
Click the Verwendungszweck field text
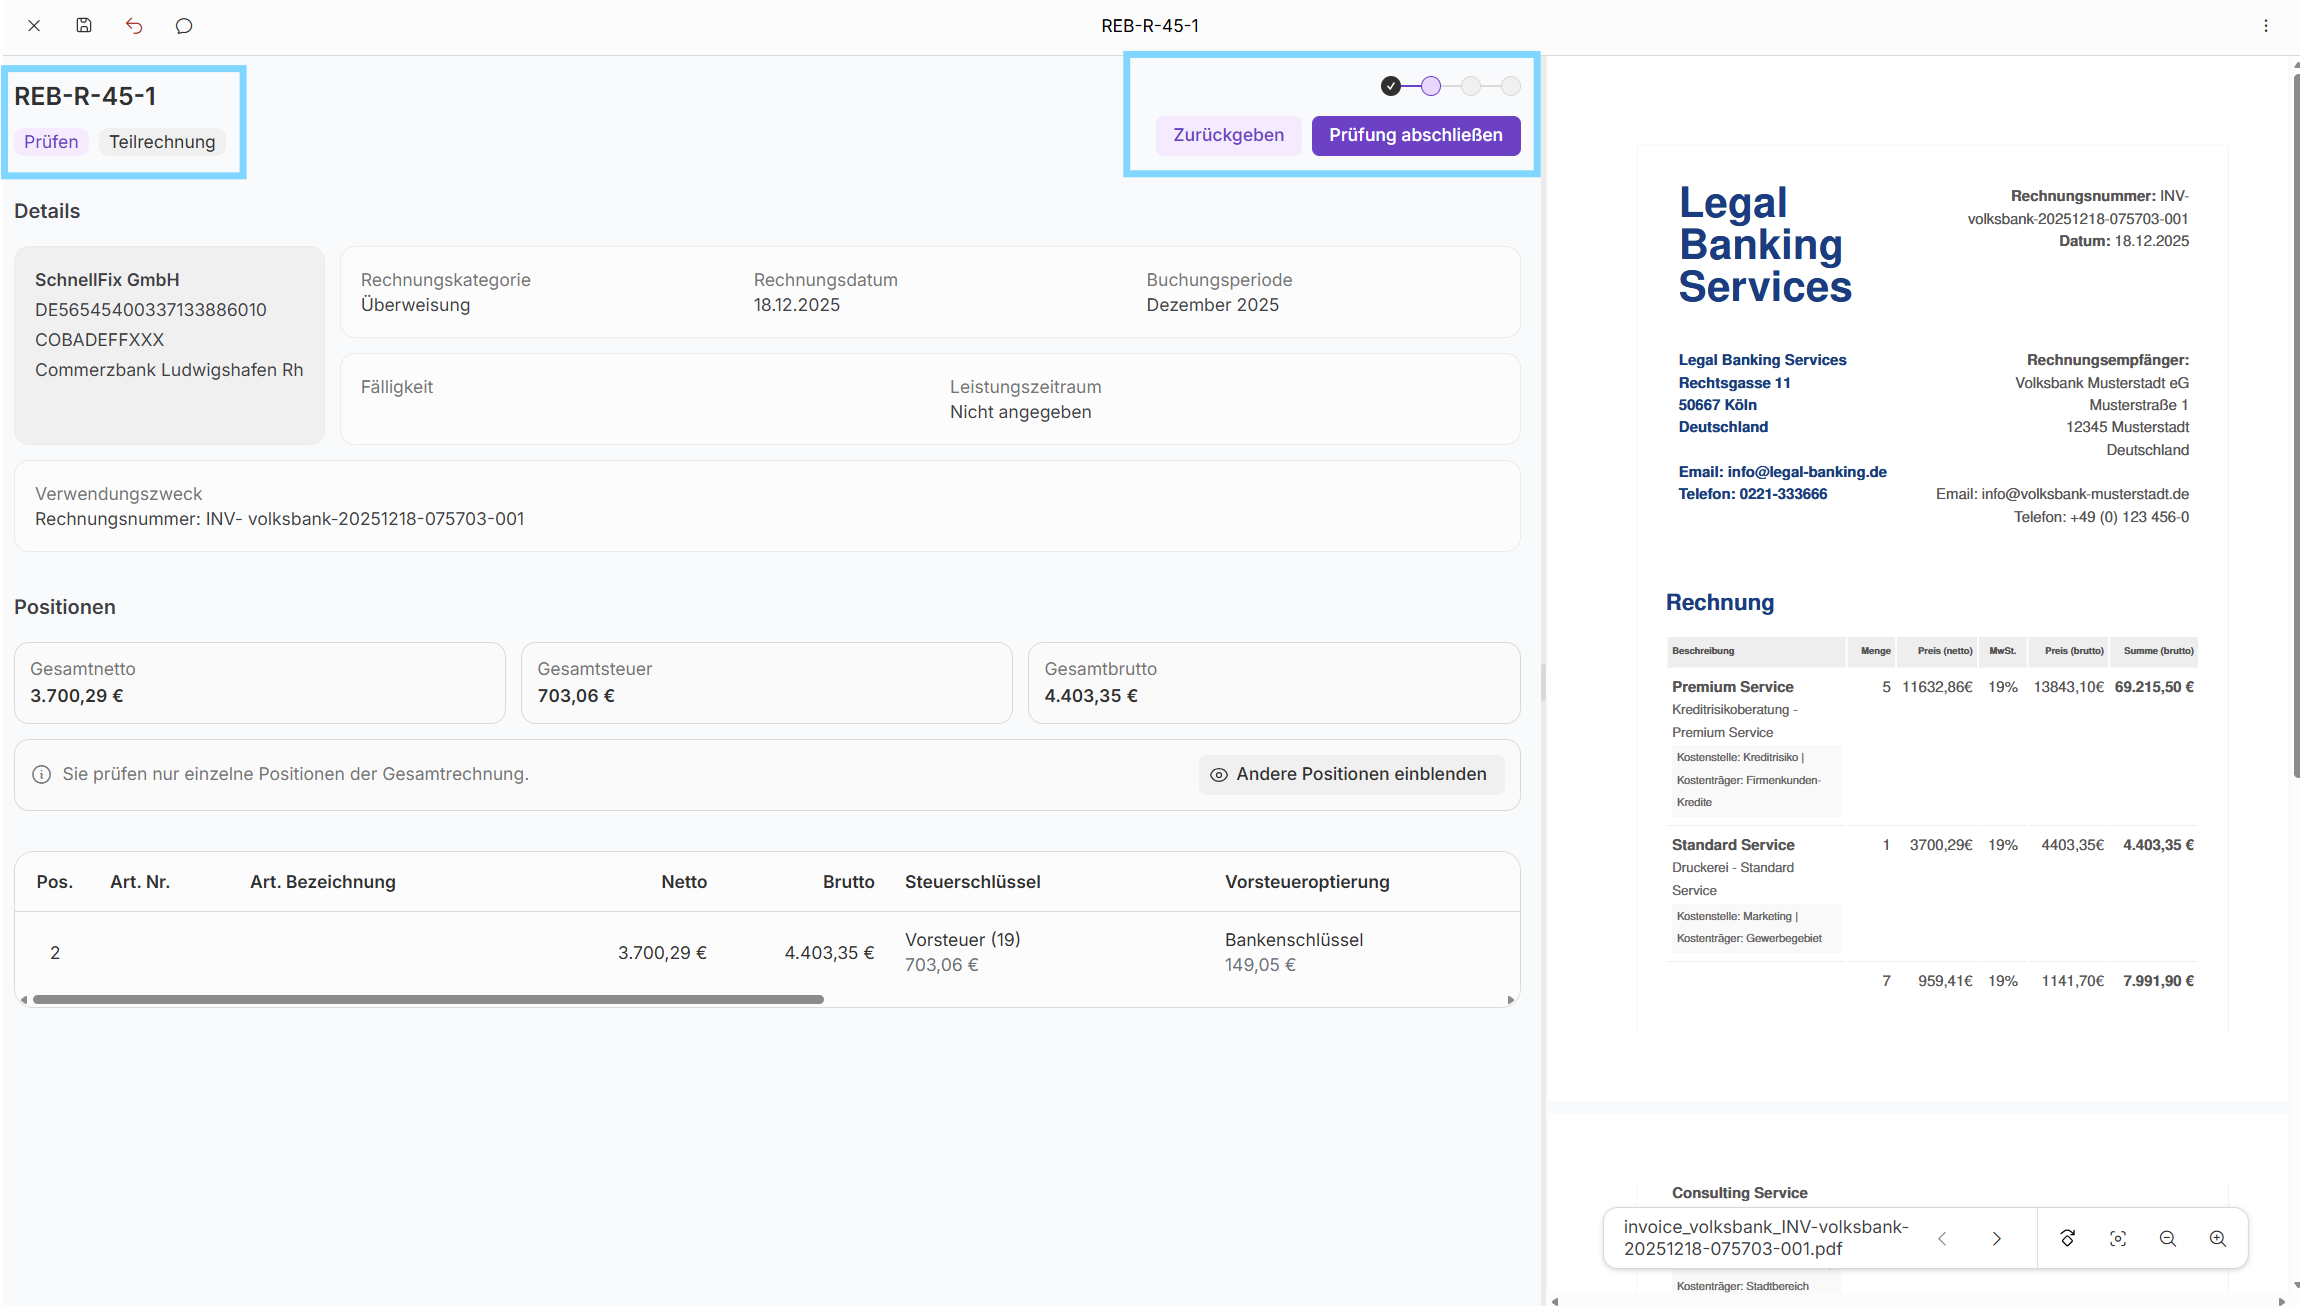(280, 519)
